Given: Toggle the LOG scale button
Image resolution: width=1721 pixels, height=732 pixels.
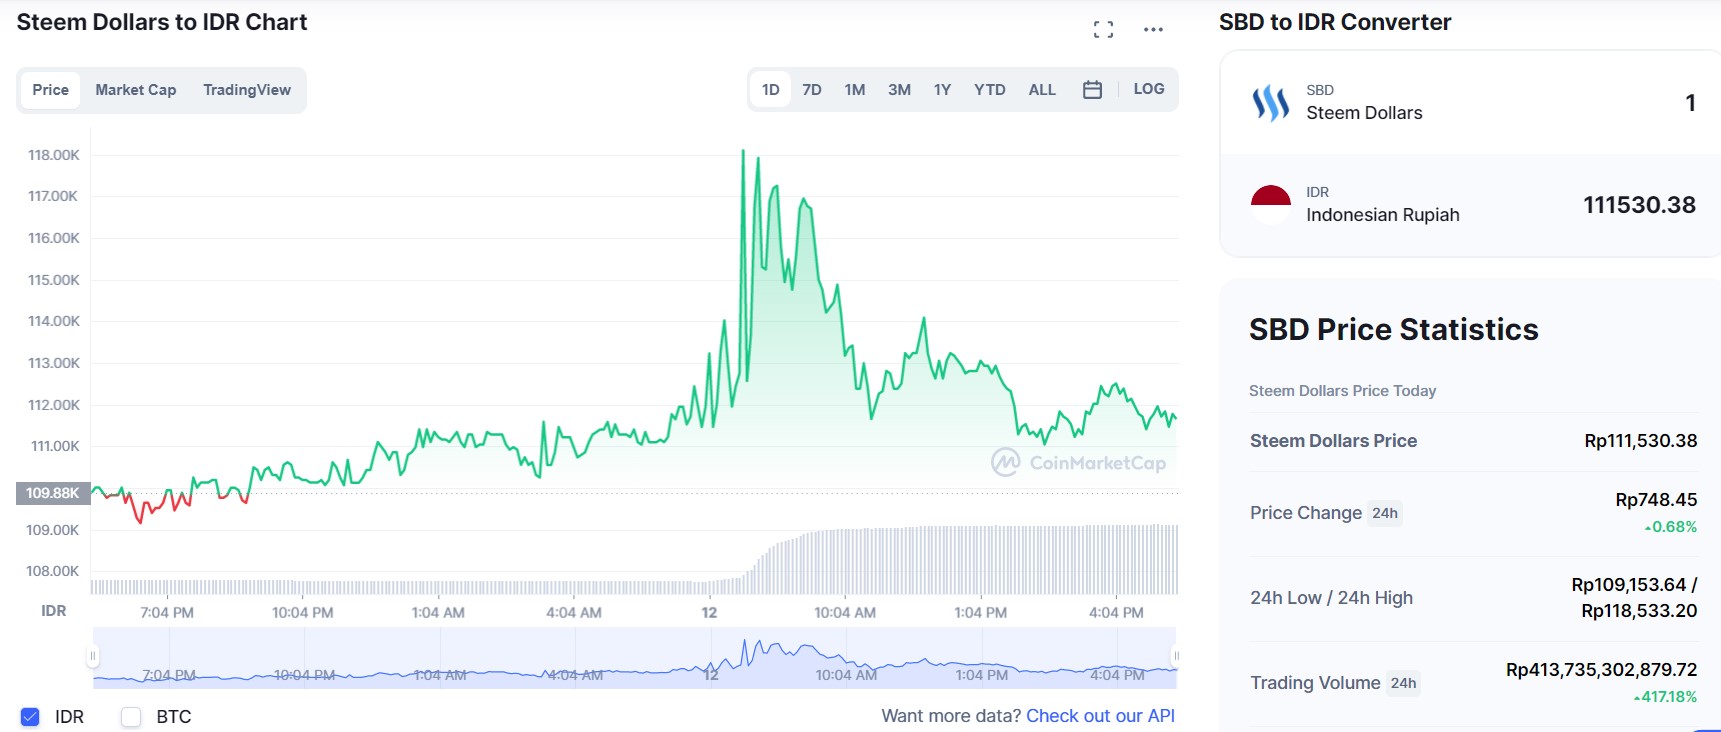Looking at the screenshot, I should (1149, 89).
